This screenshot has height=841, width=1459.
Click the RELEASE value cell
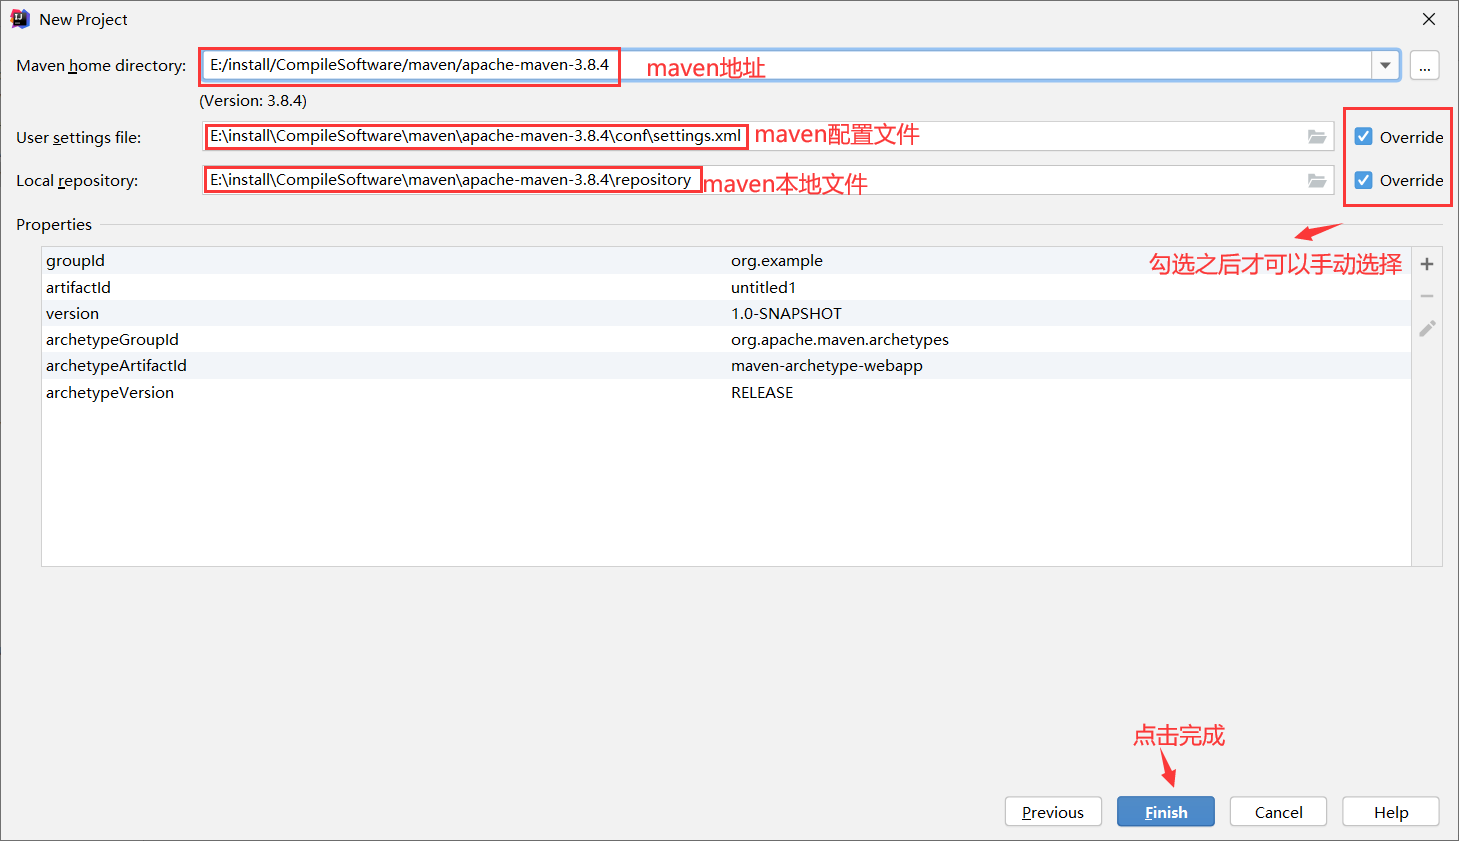pyautogui.click(x=762, y=392)
